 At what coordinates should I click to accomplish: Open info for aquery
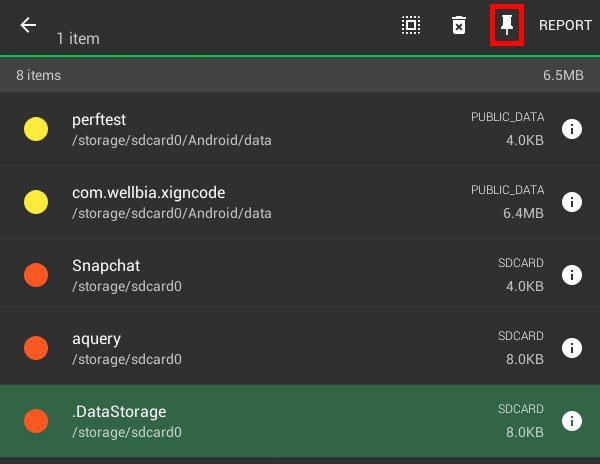tap(572, 348)
